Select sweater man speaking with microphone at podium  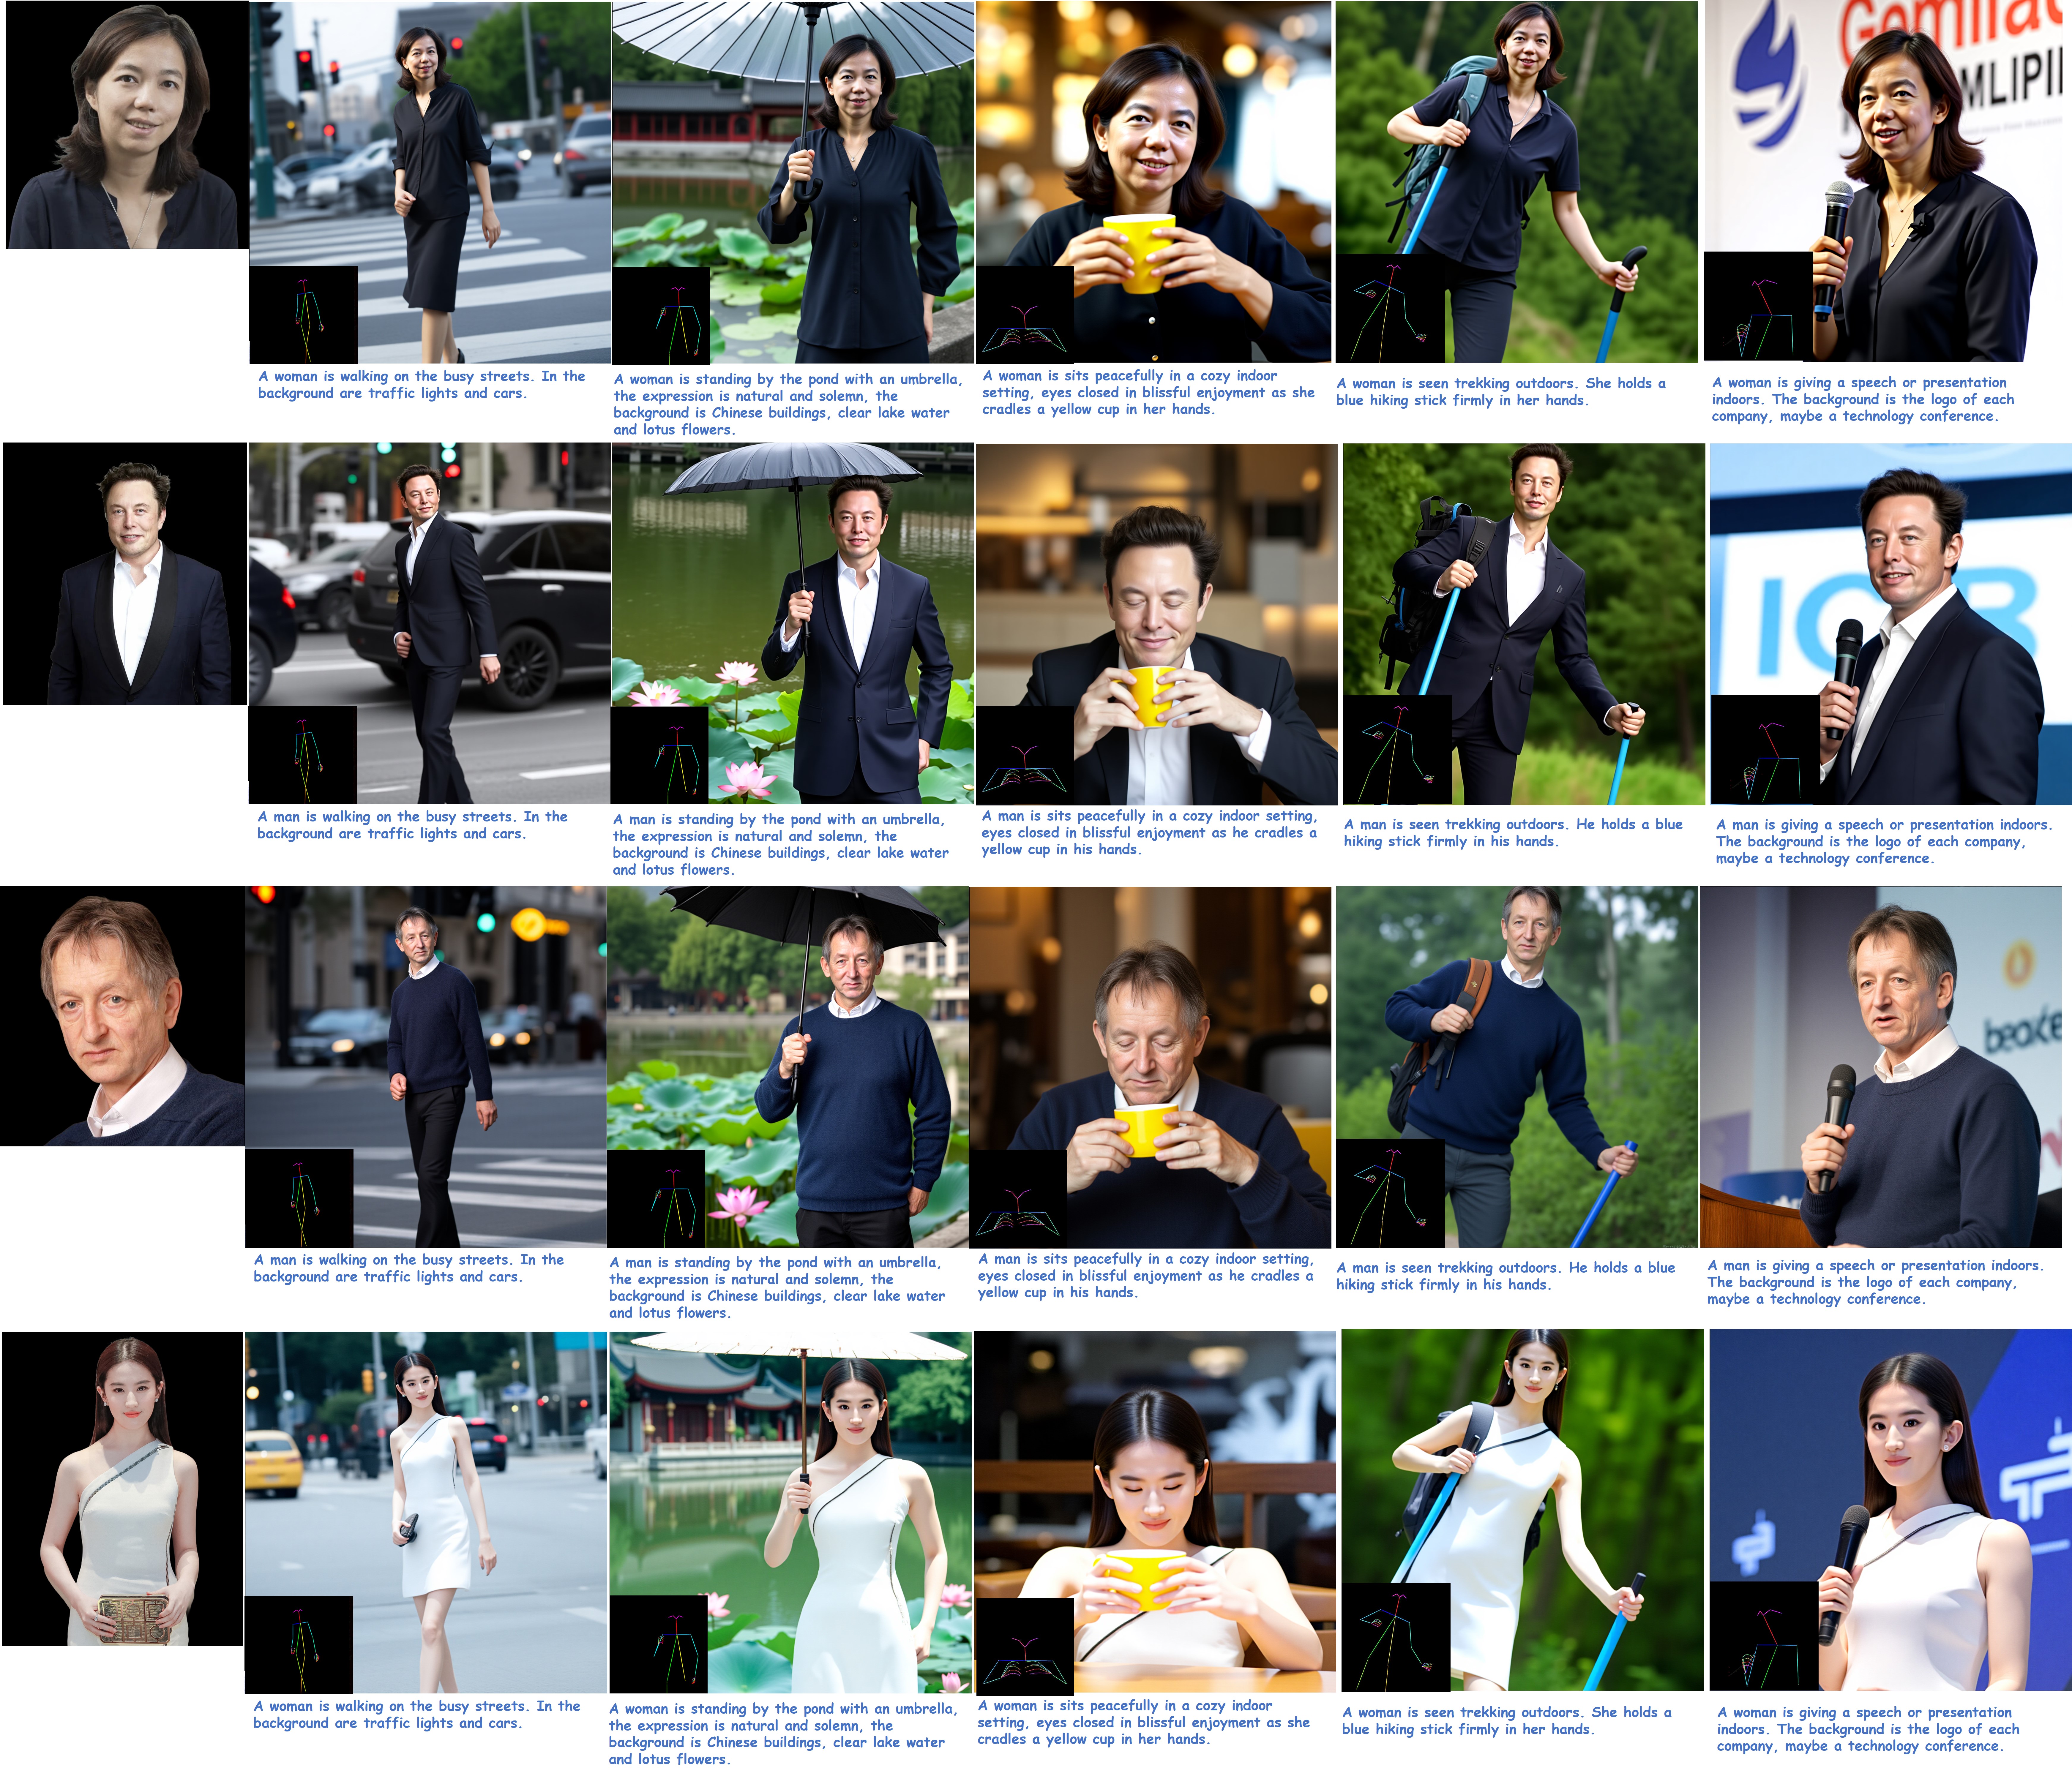[x=1880, y=1066]
